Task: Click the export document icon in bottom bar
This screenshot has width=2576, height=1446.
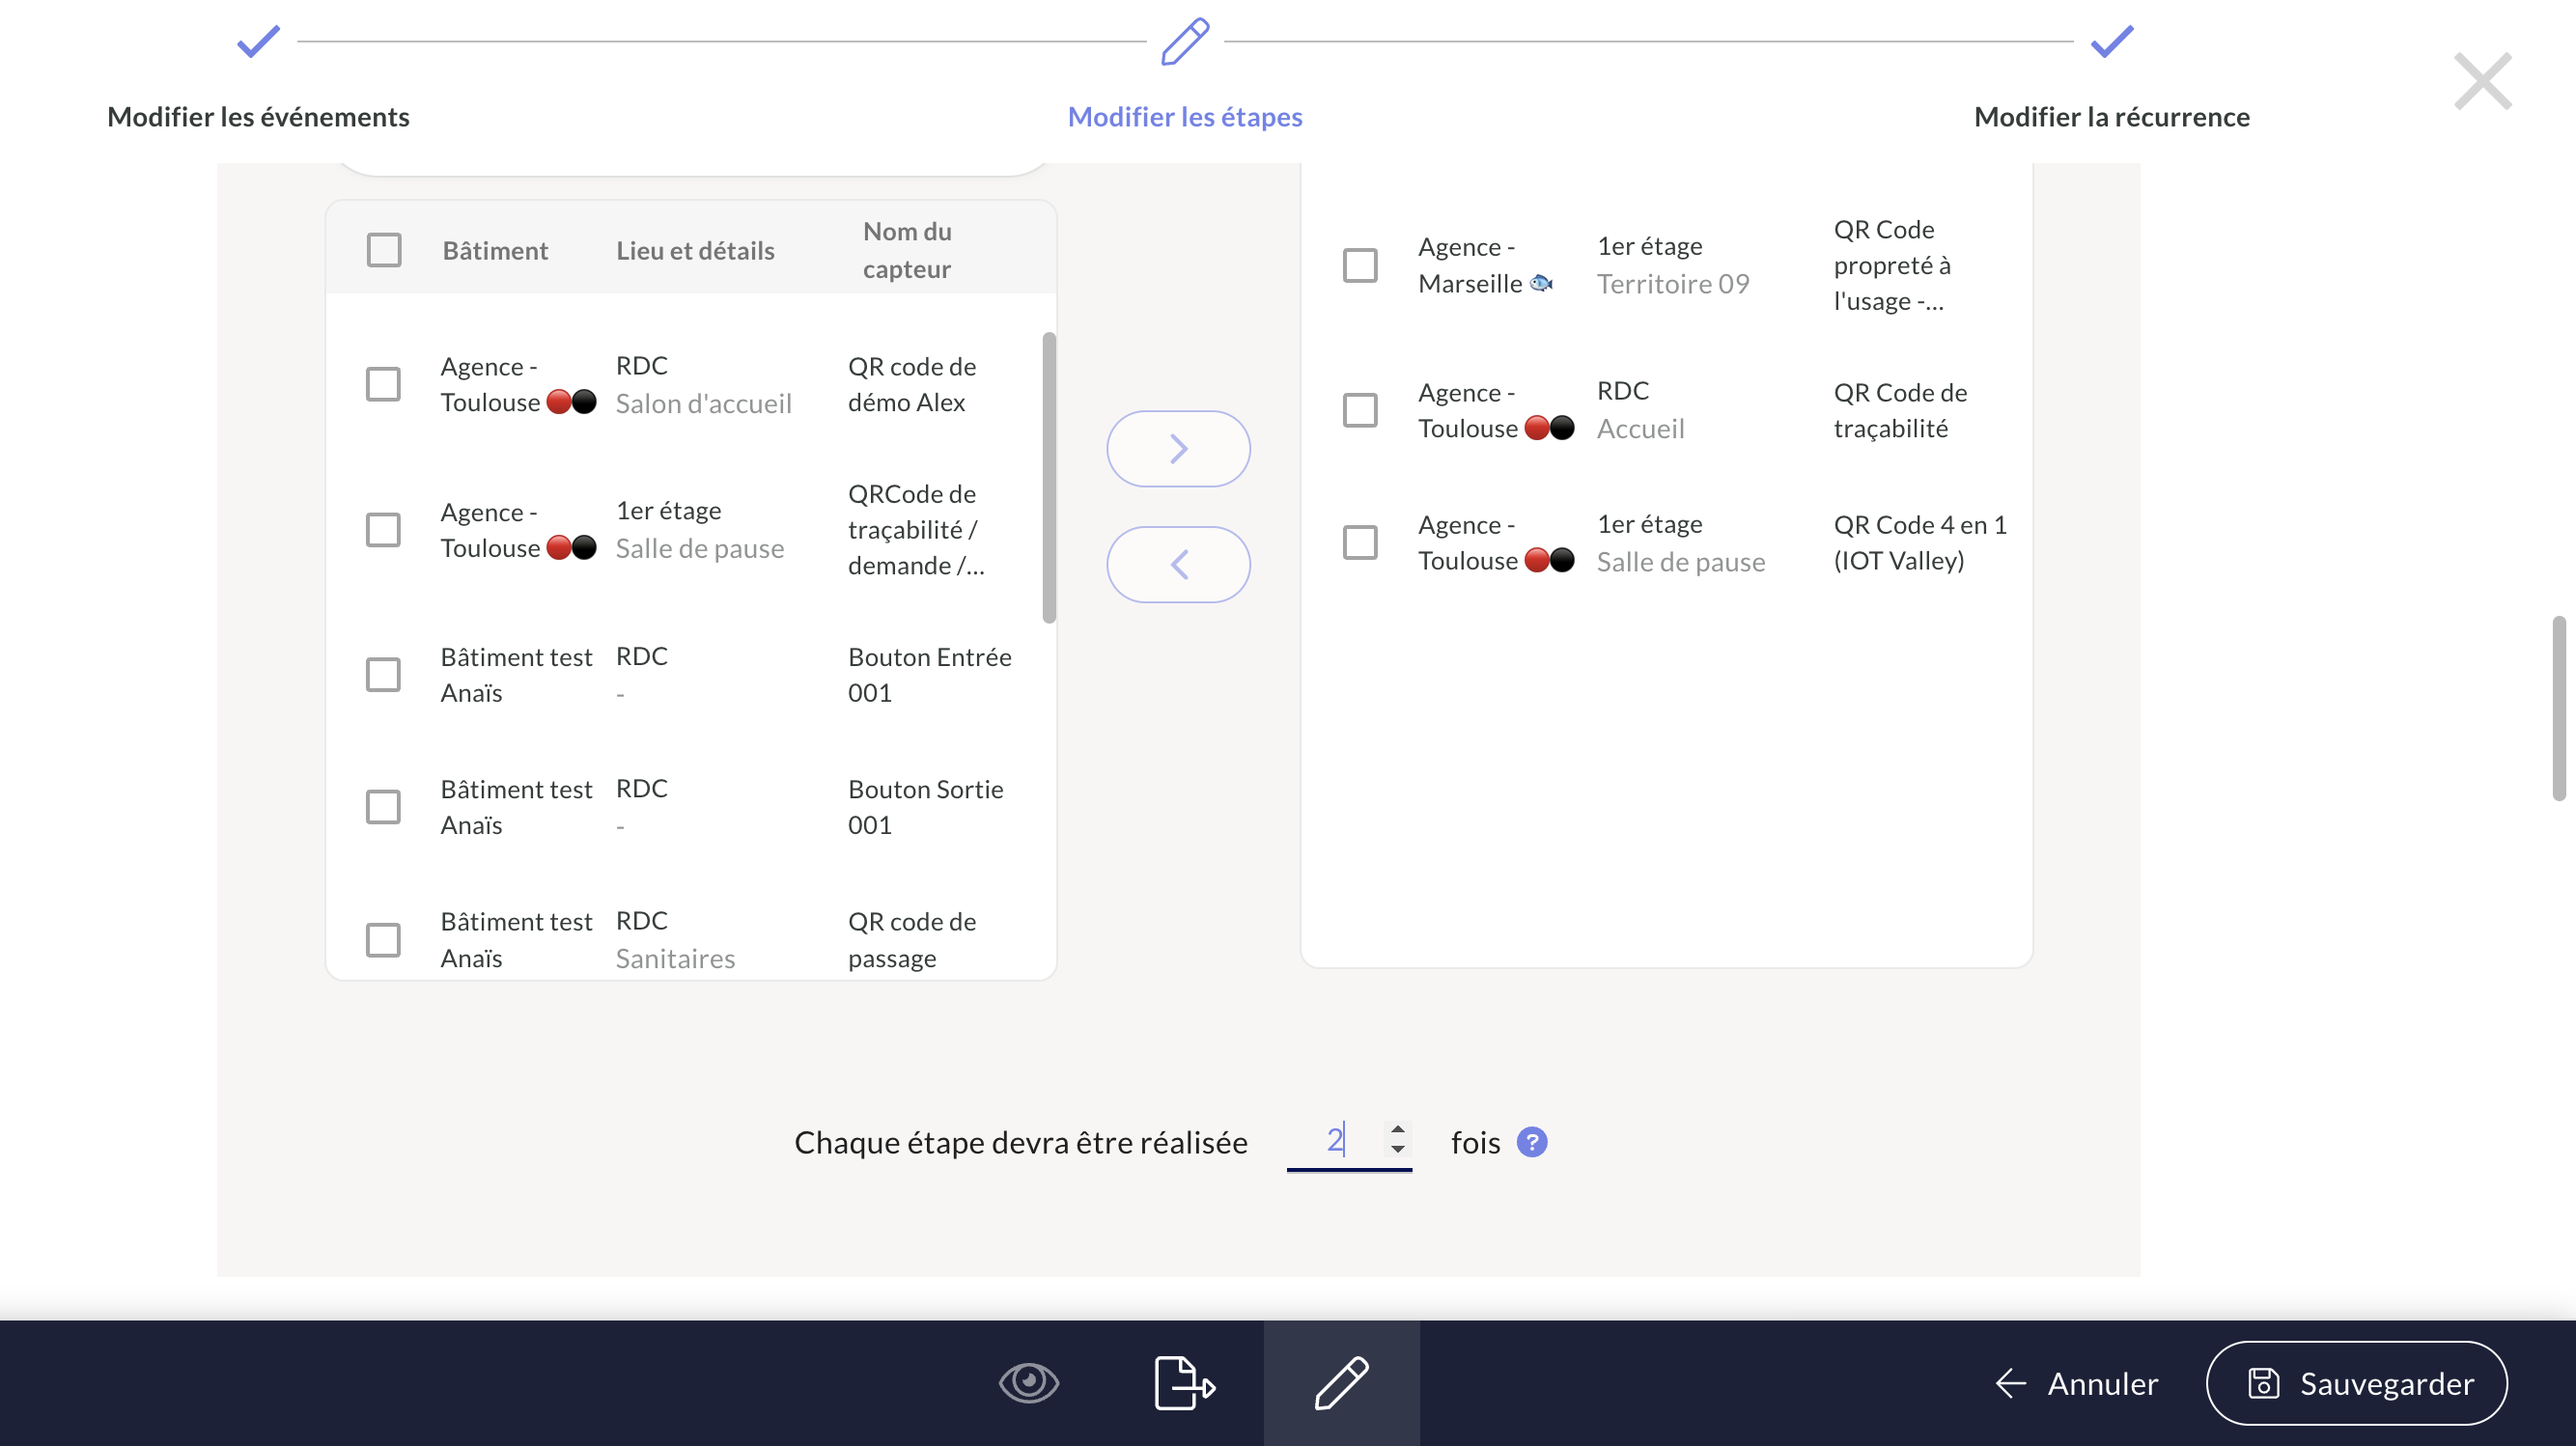Action: click(1184, 1383)
